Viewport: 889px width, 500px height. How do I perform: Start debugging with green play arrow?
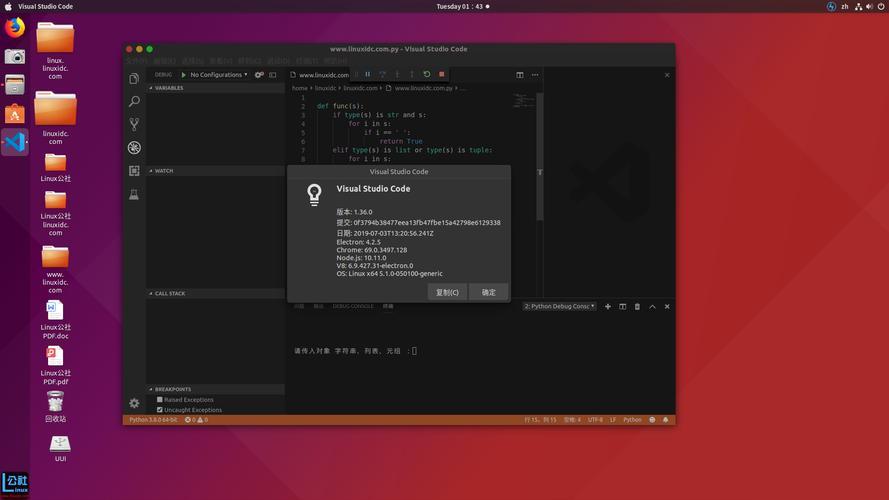click(x=183, y=75)
